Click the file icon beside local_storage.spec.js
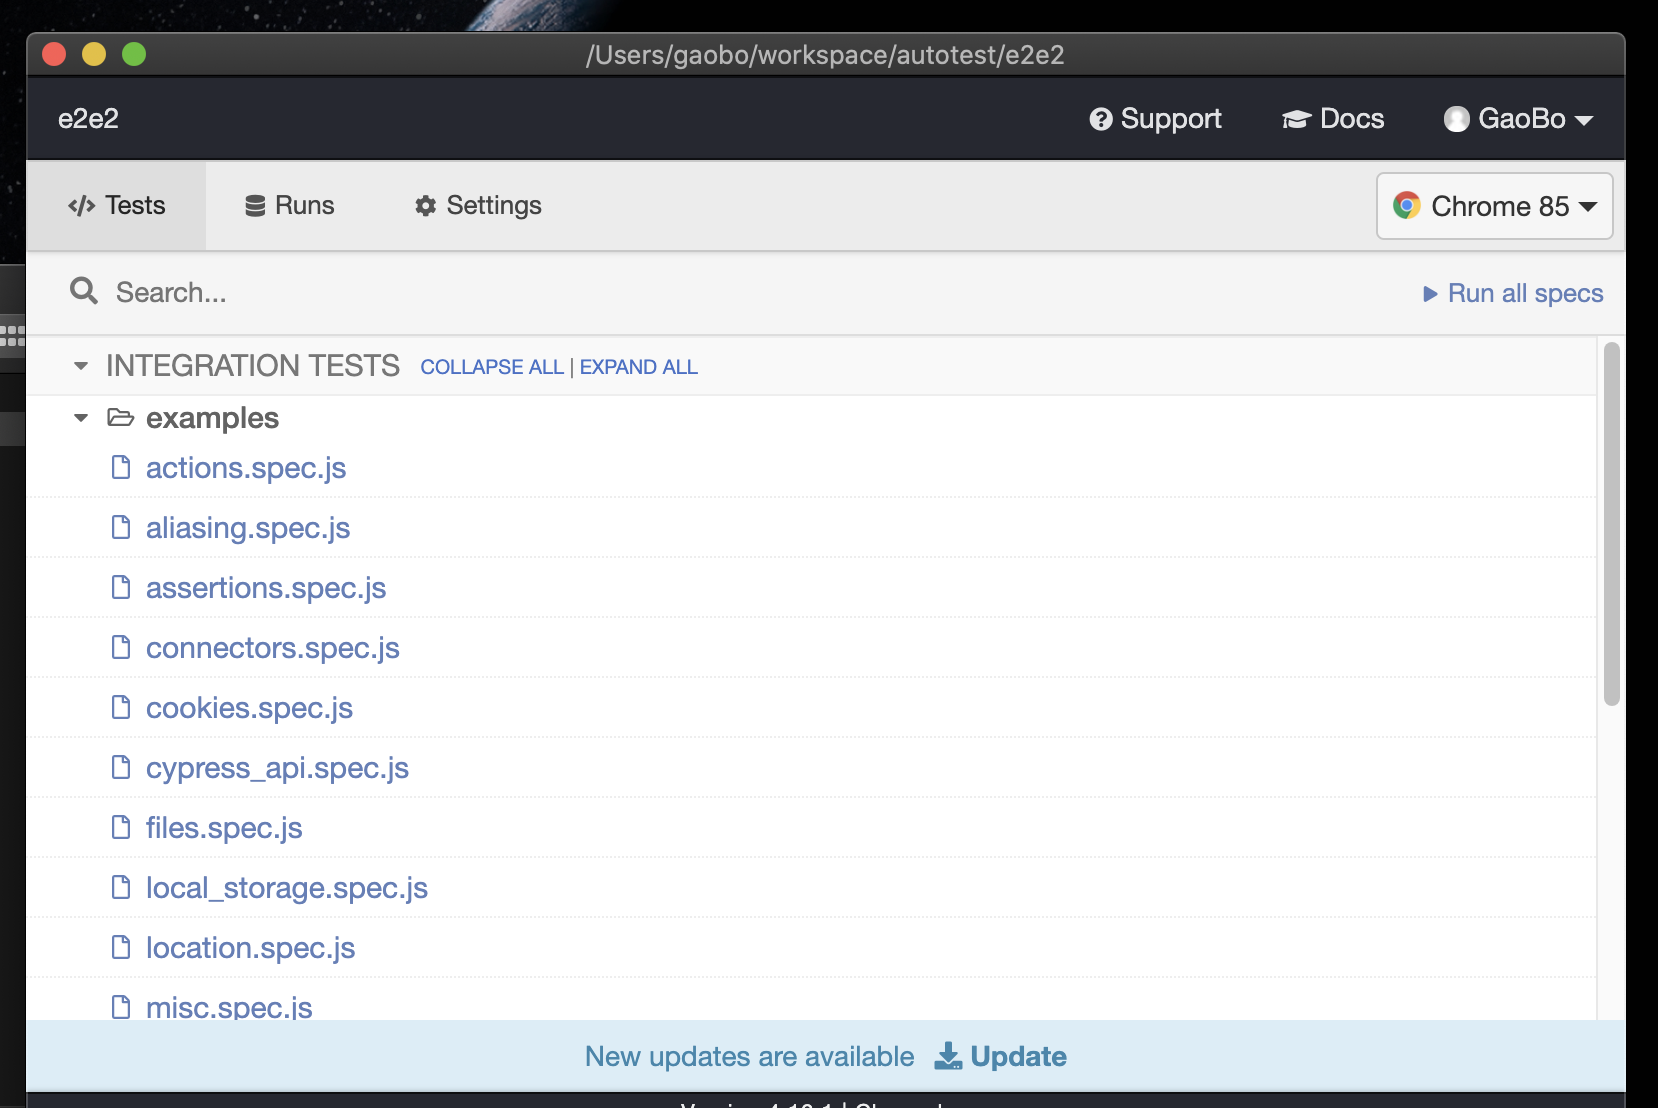This screenshot has height=1108, width=1658. tap(121, 887)
